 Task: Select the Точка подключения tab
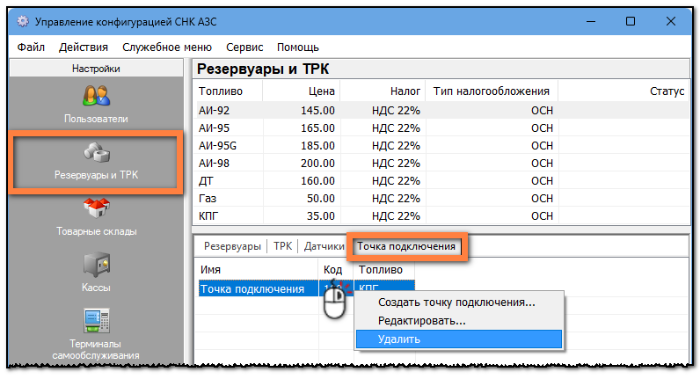pyautogui.click(x=406, y=246)
